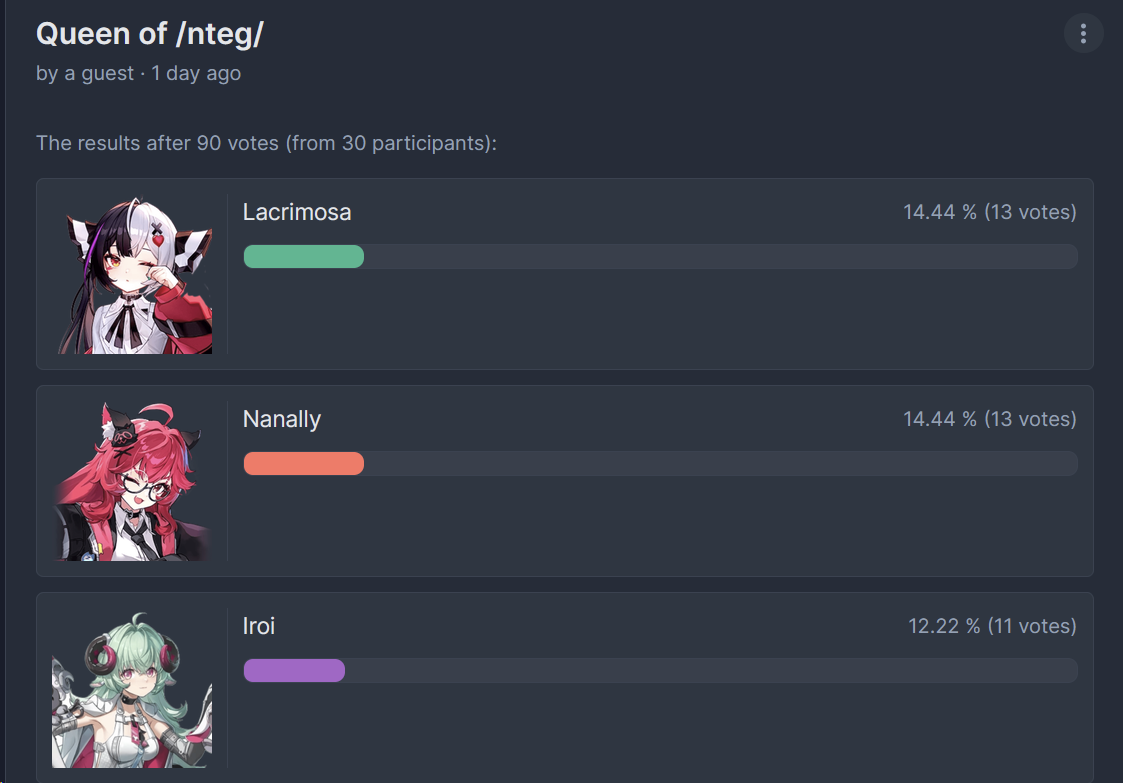Click the Iroi character thumbnail

coord(132,688)
